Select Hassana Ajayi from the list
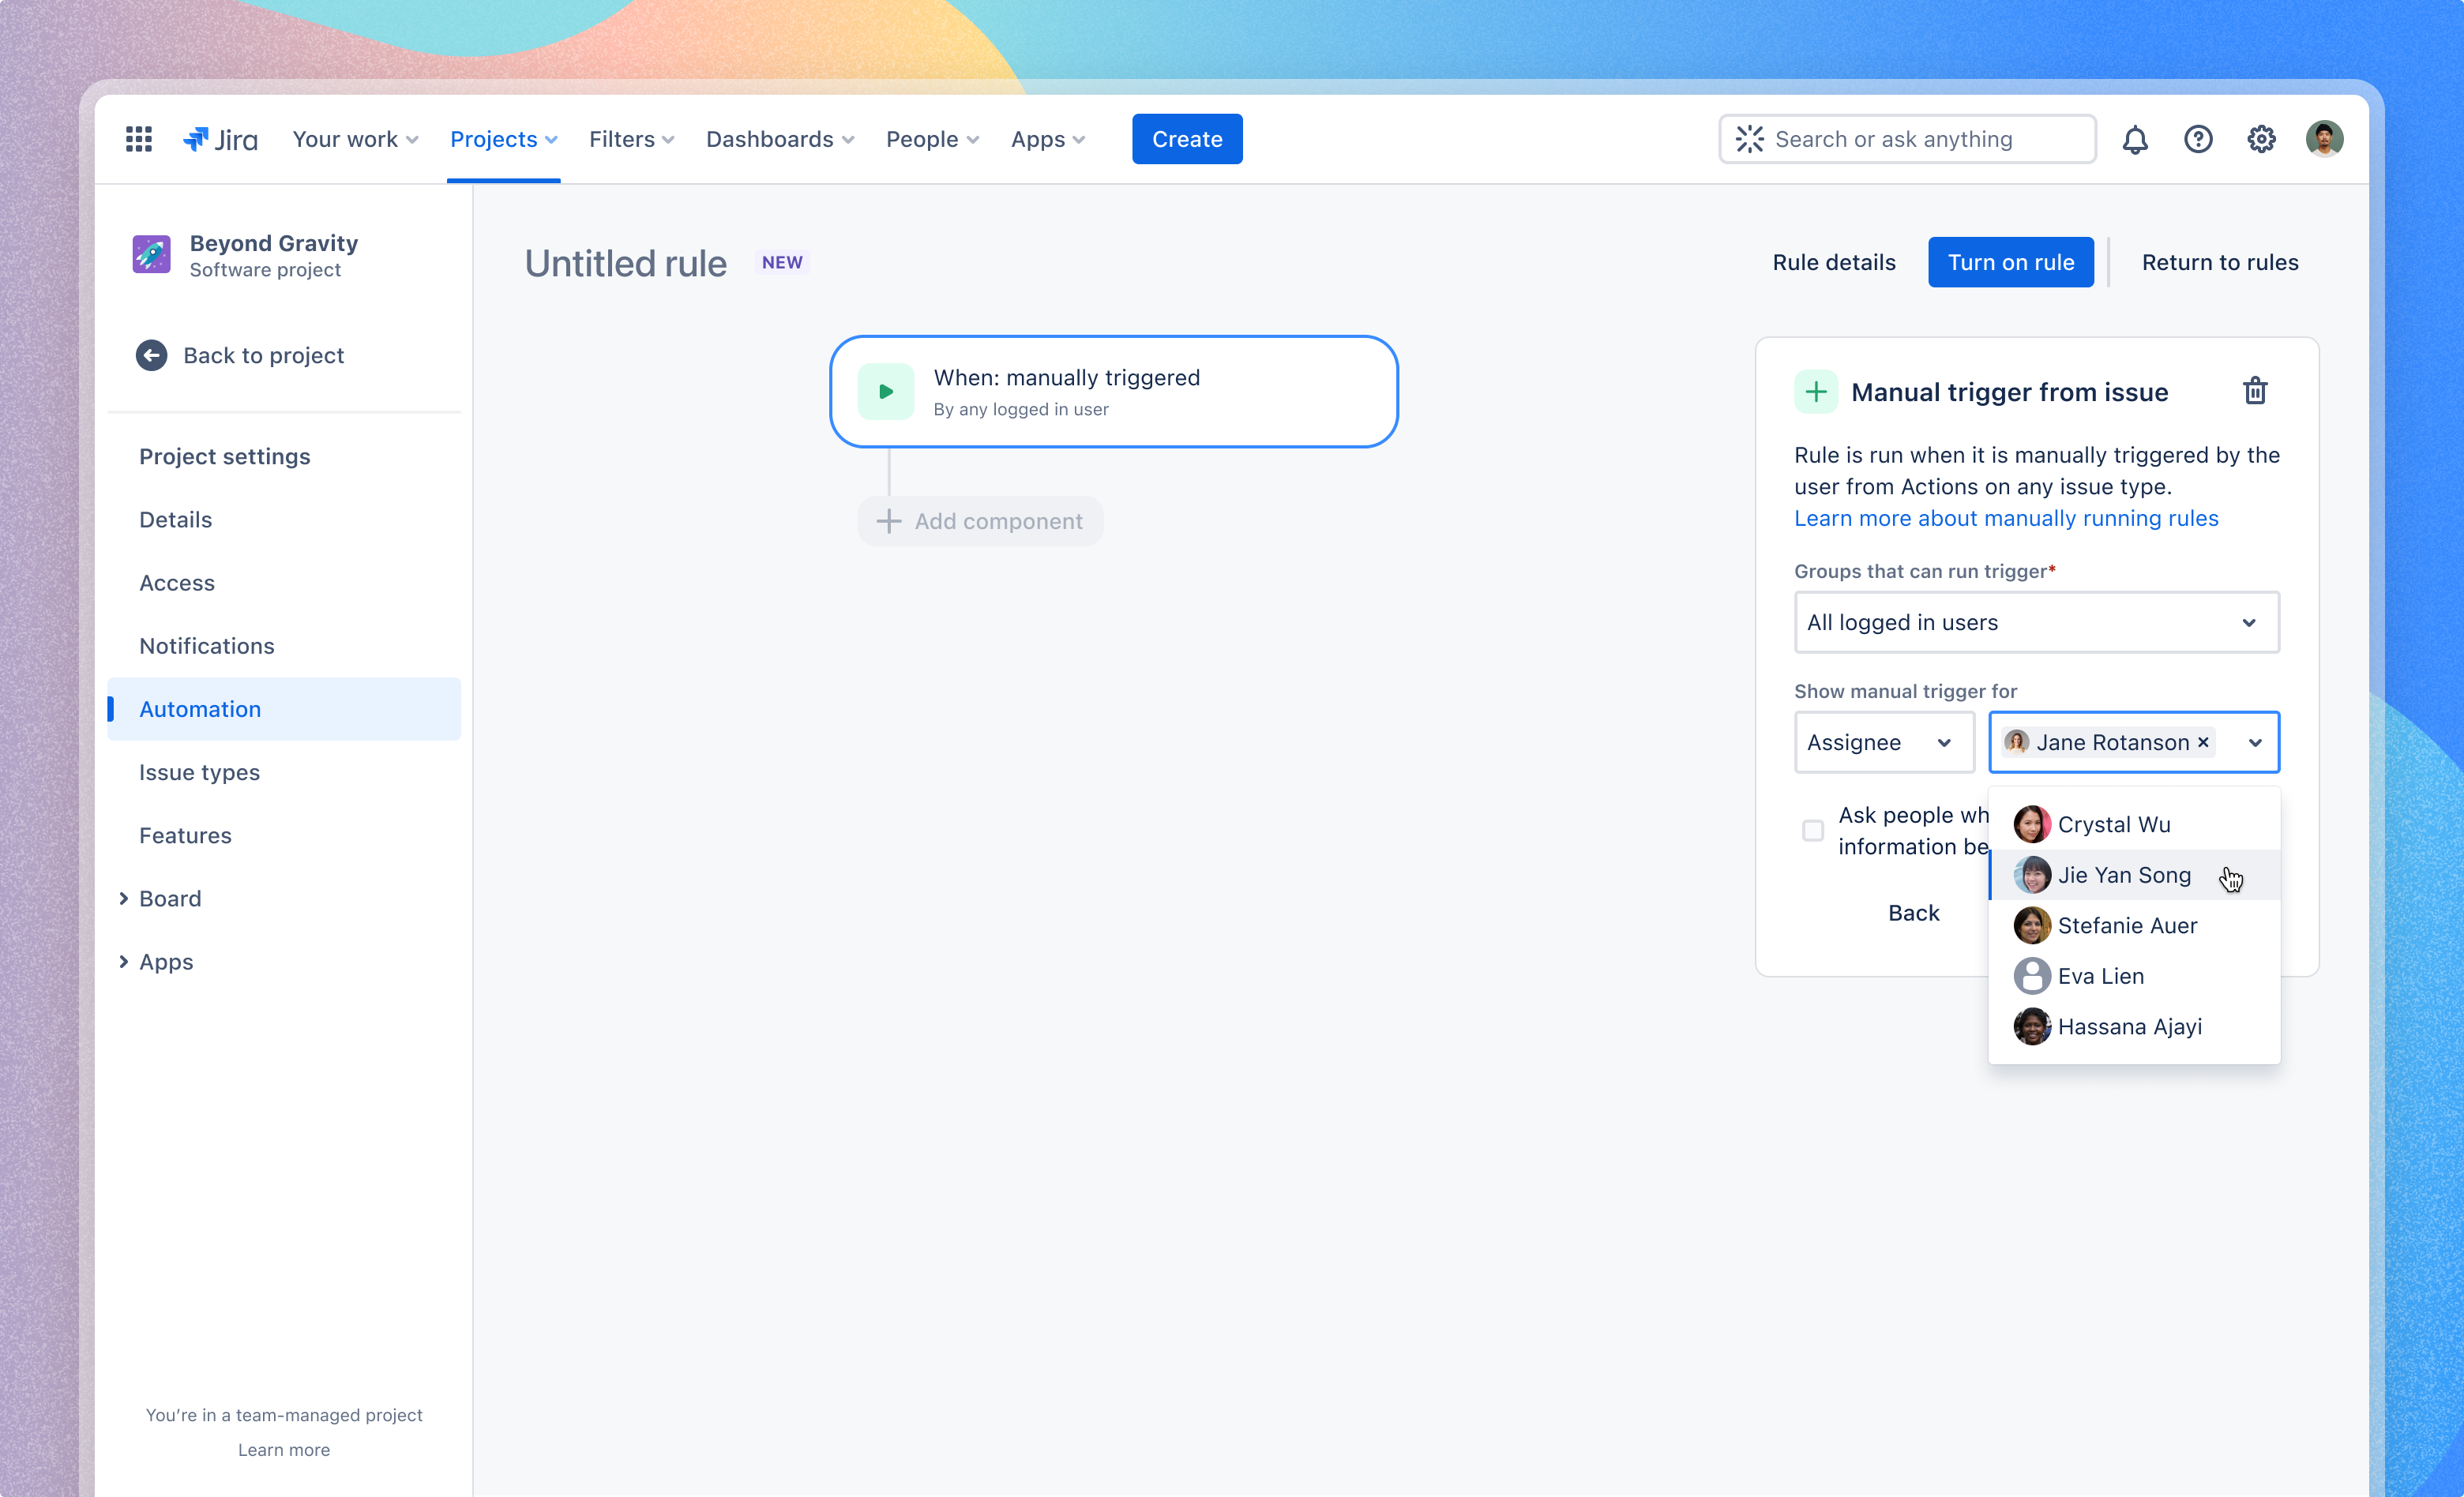 click(x=2134, y=1026)
